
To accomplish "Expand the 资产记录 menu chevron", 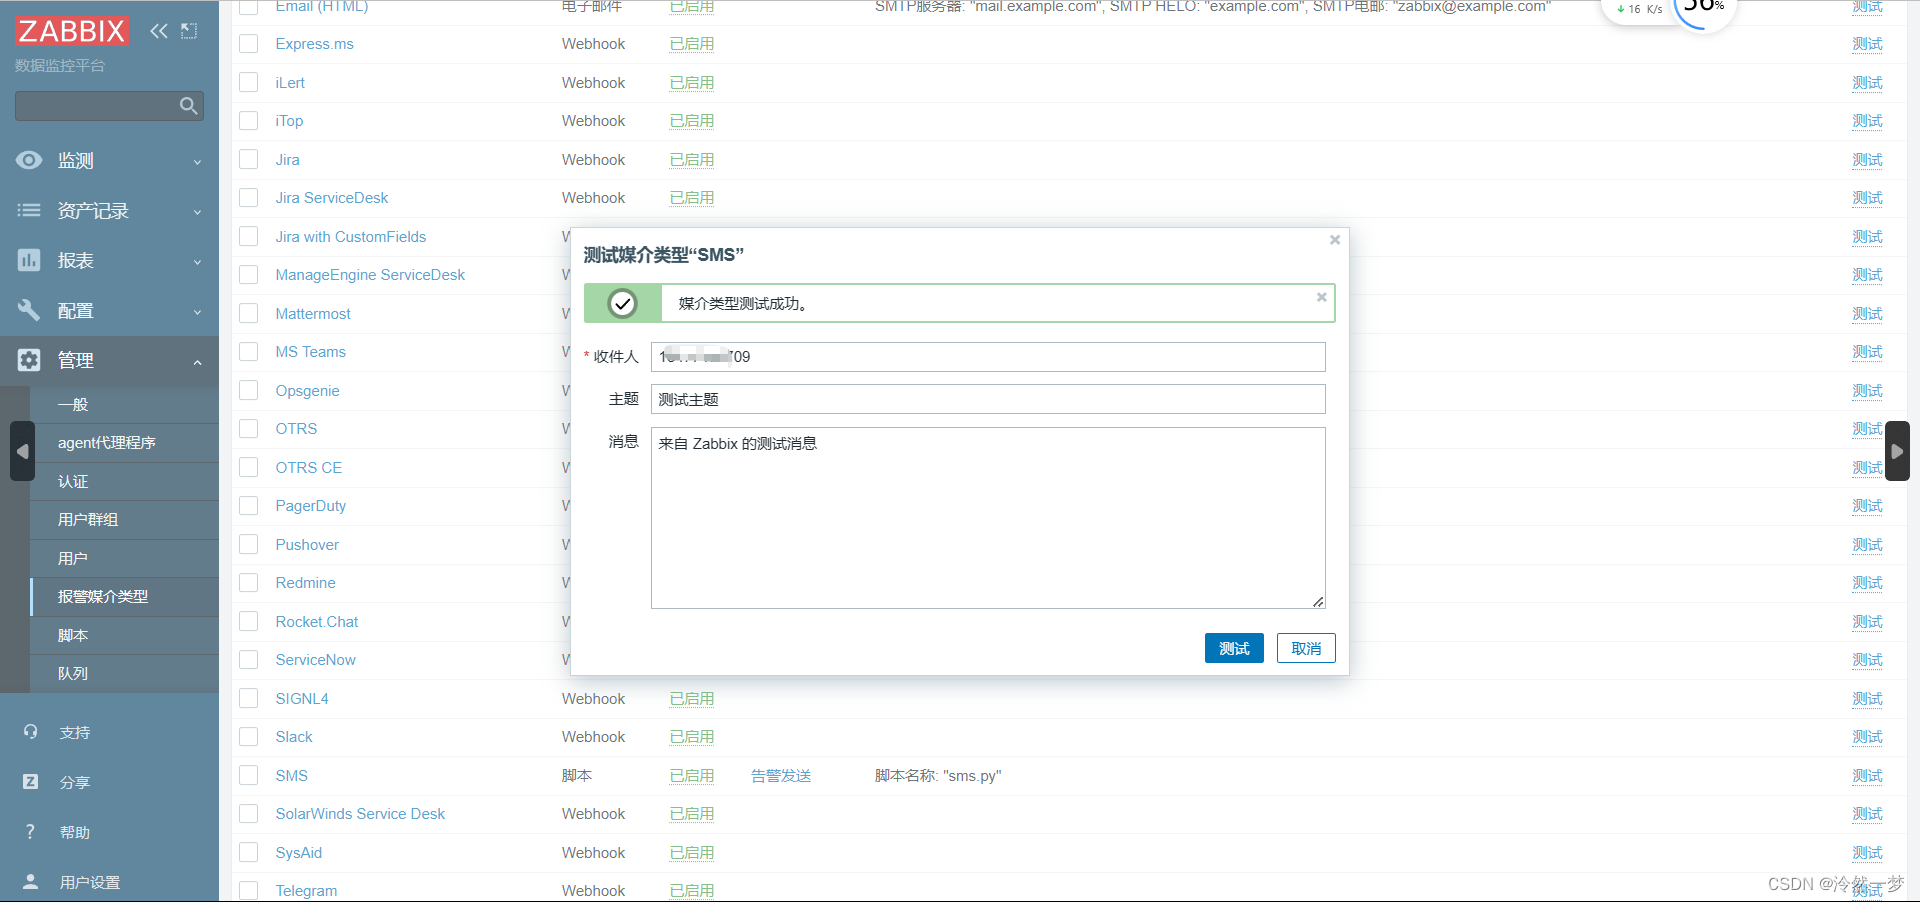I will (x=197, y=212).
